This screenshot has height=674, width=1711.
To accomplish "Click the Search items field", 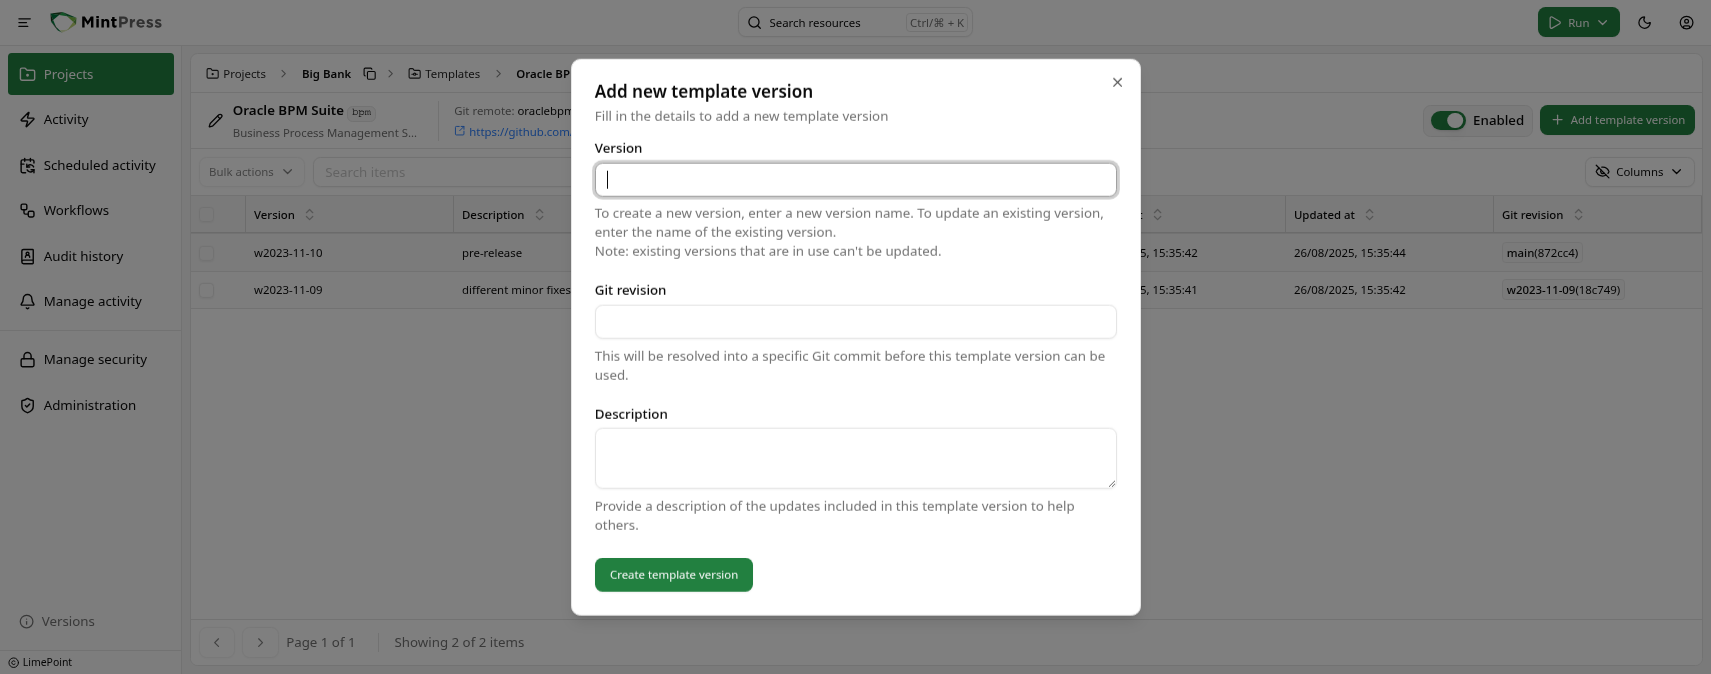I will pos(442,172).
